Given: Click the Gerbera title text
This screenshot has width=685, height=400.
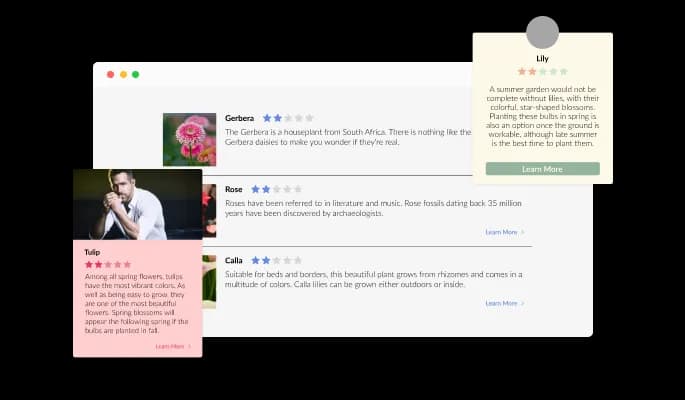Looking at the screenshot, I should [239, 118].
